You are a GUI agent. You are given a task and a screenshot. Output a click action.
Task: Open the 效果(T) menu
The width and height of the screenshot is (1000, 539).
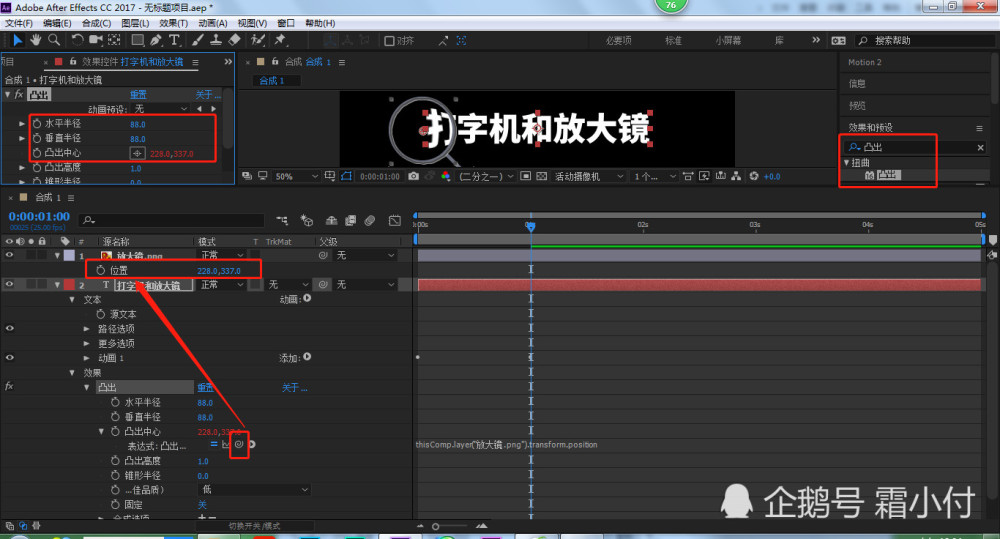tap(173, 23)
